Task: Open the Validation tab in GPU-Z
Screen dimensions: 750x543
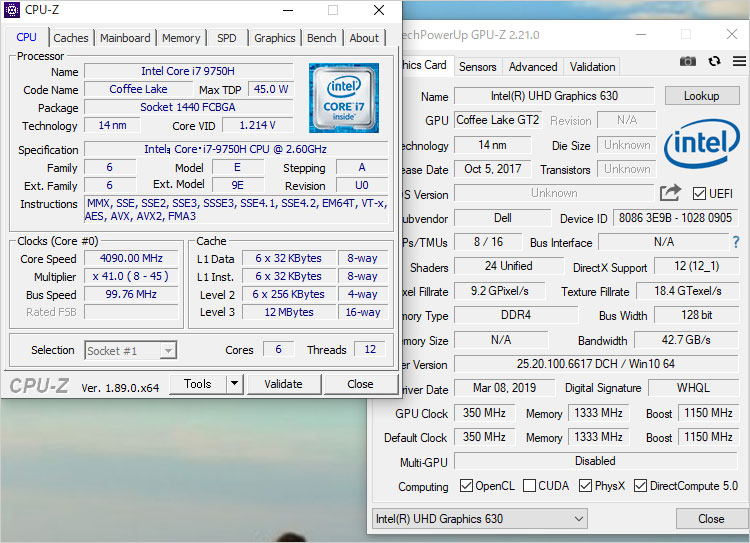Action: 592,67
